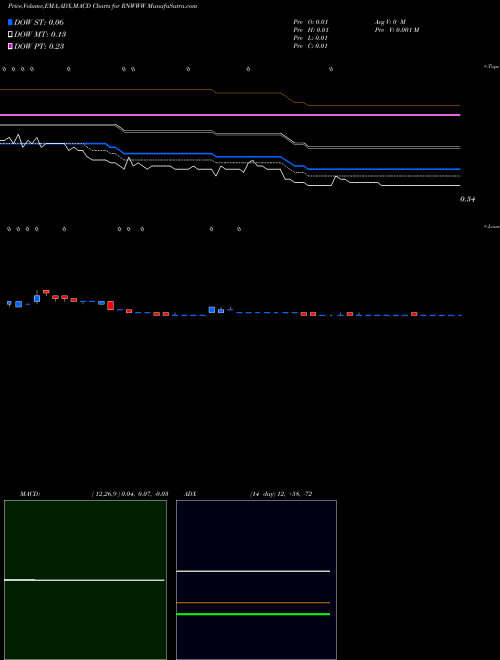
Task: Click the magenta horizontal line in price chart
Action: coord(230,114)
